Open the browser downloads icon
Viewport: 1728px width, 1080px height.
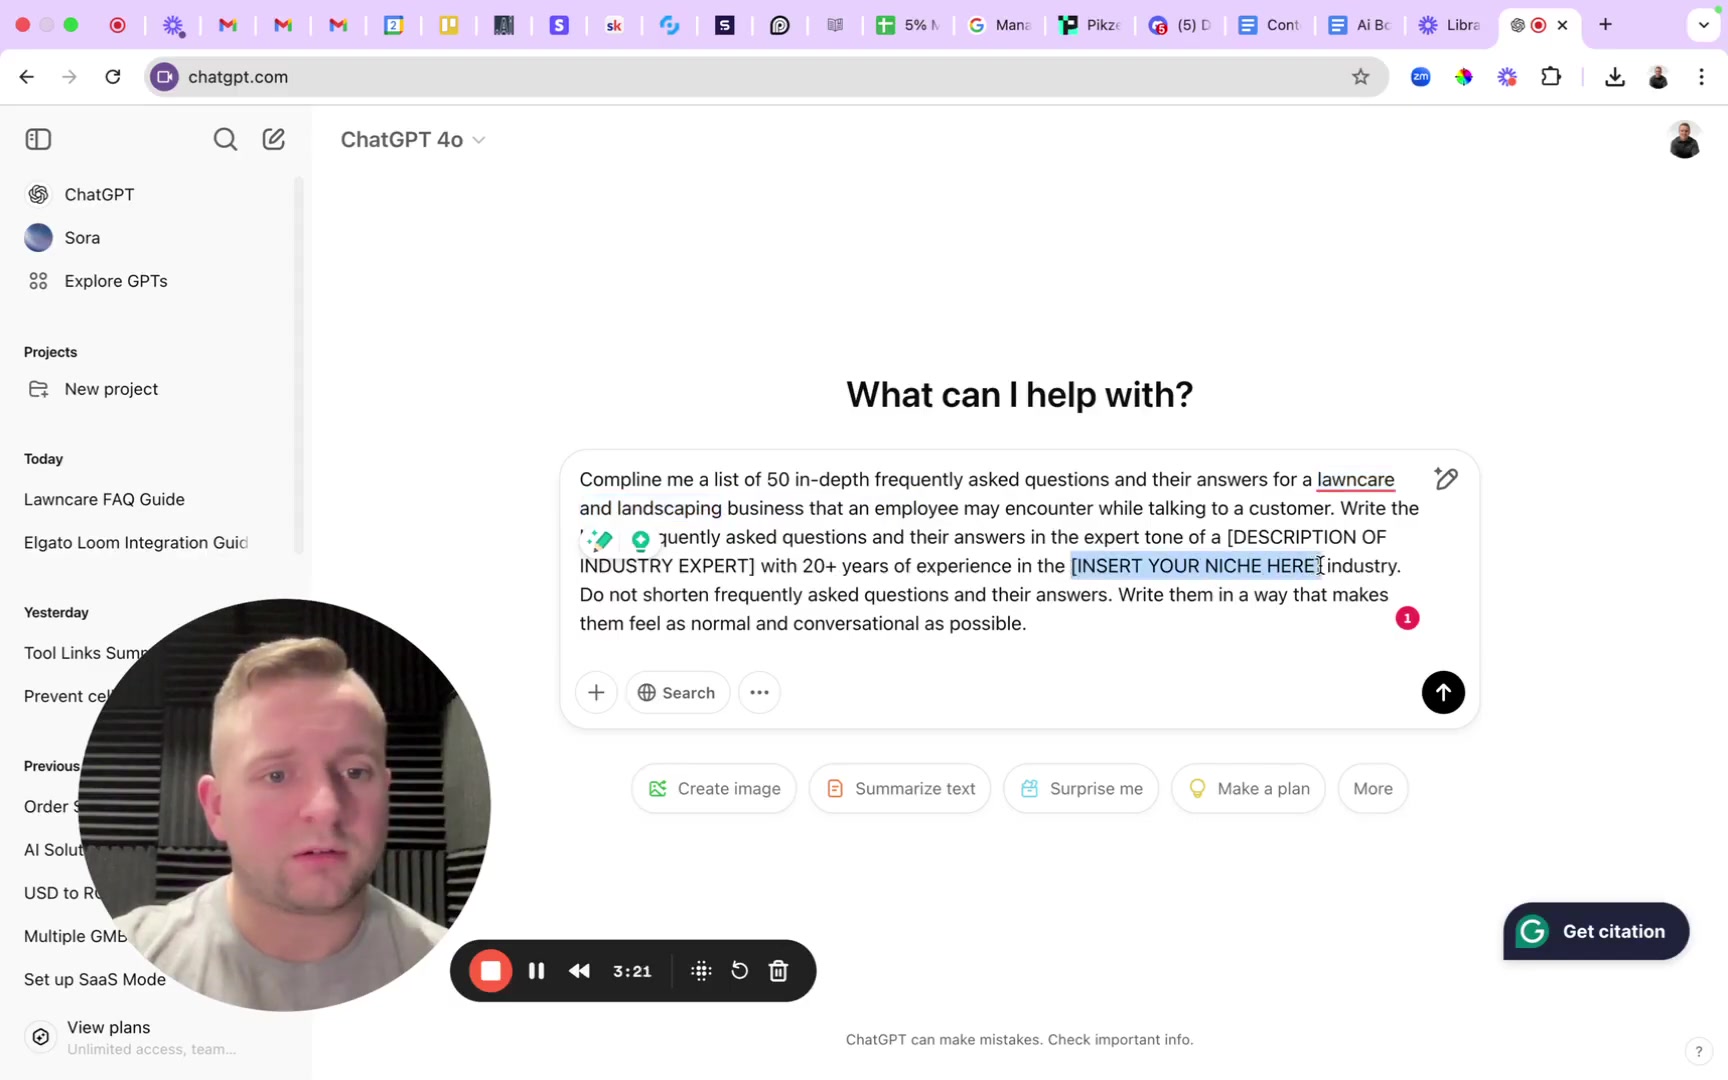pyautogui.click(x=1614, y=77)
